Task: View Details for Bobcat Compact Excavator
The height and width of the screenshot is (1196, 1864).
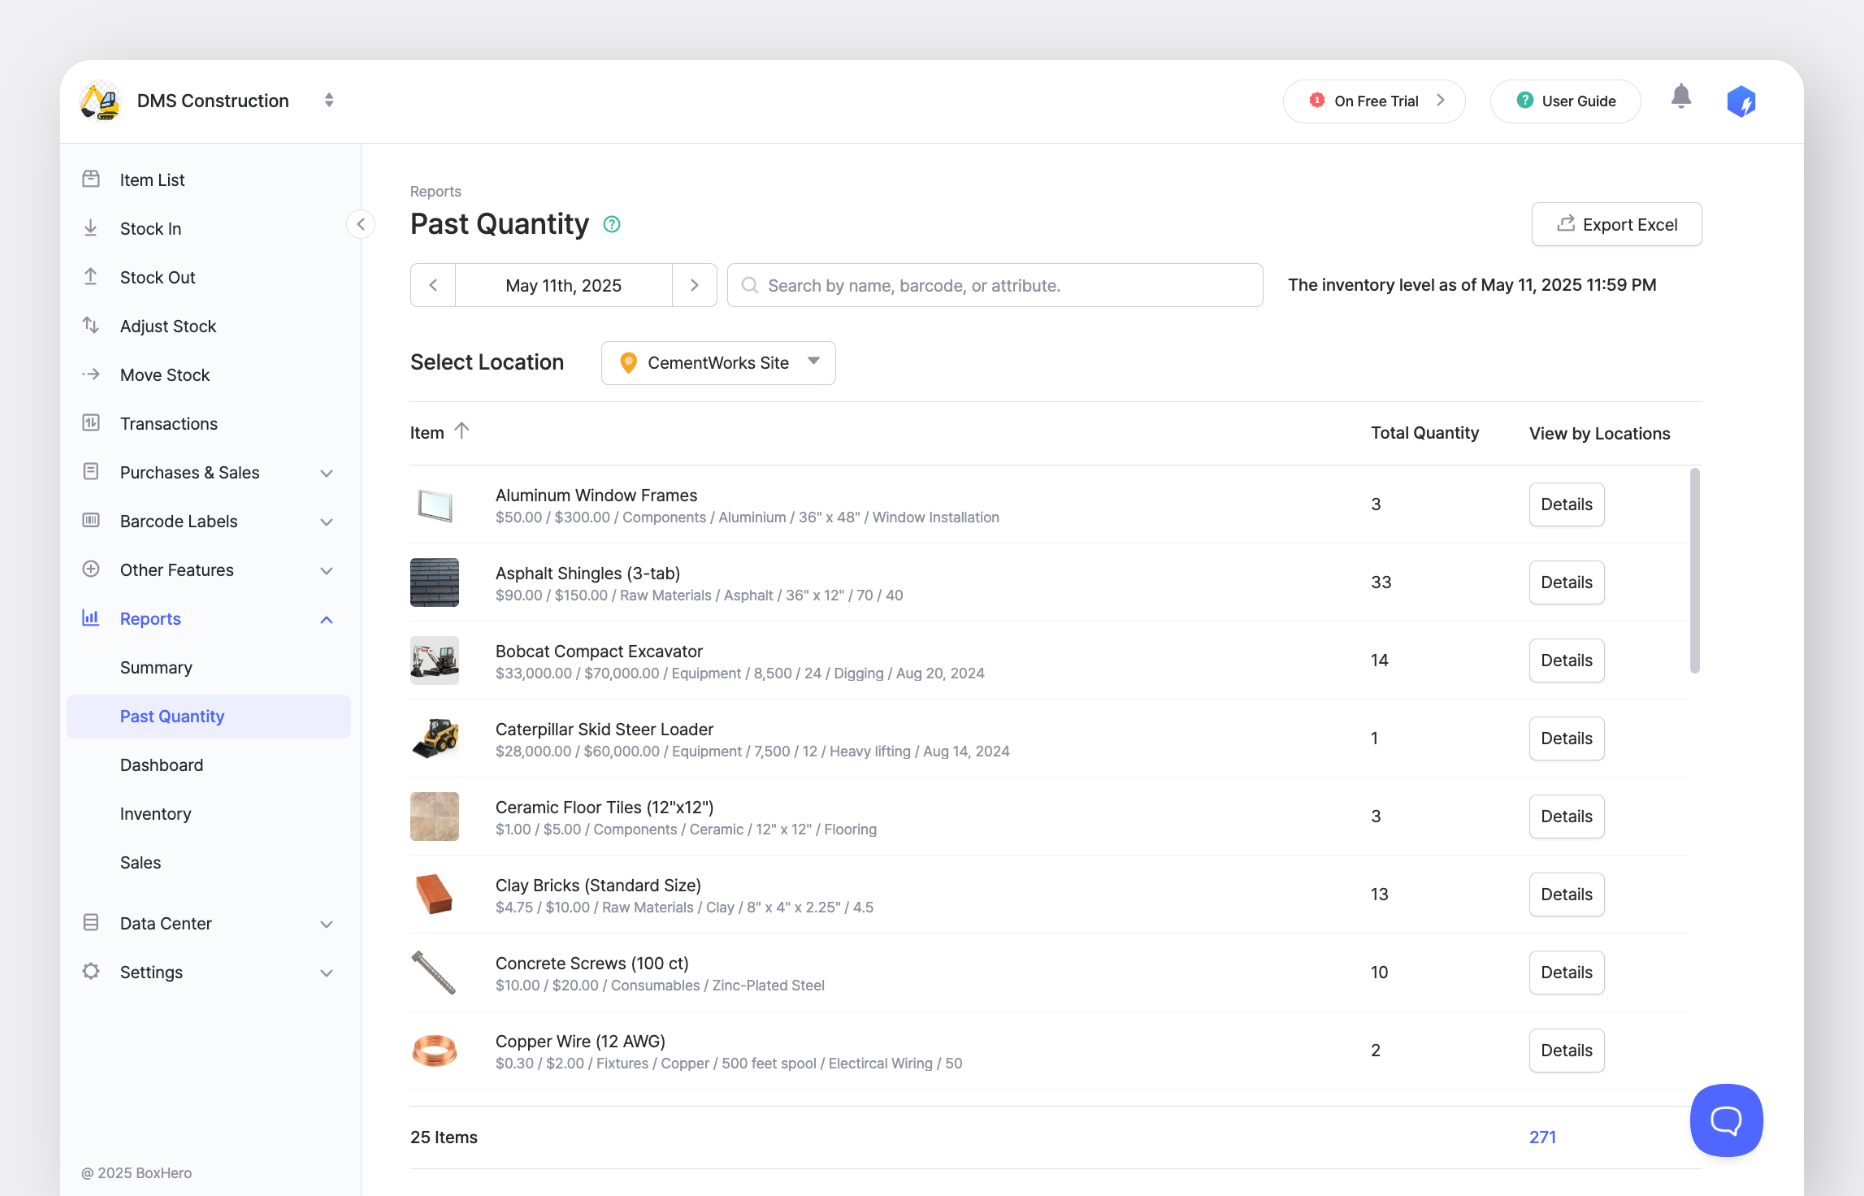Action: click(1566, 660)
